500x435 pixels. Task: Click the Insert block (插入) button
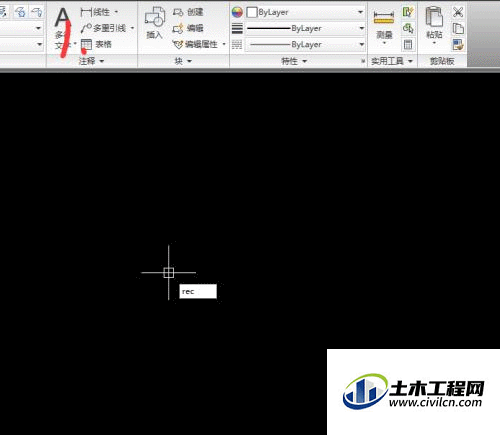pos(154,23)
